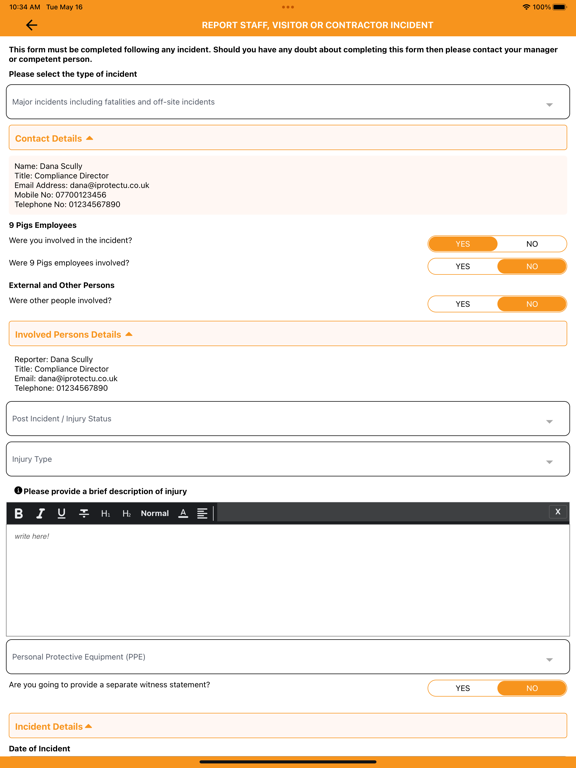Click the injury description text area
Viewport: 576px width, 768px height.
(x=288, y=580)
